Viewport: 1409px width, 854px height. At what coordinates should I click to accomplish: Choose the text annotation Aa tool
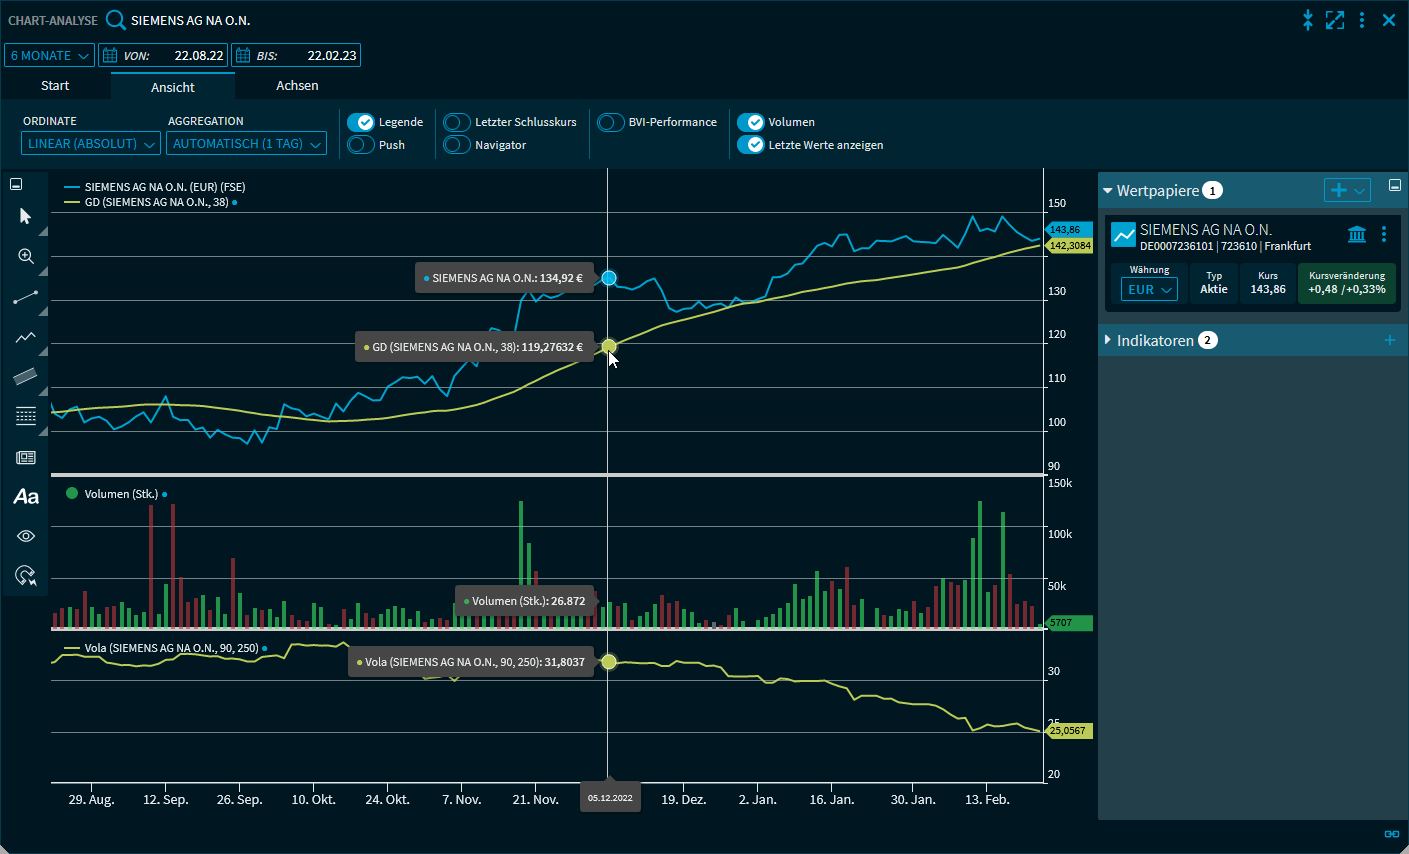[x=26, y=497]
